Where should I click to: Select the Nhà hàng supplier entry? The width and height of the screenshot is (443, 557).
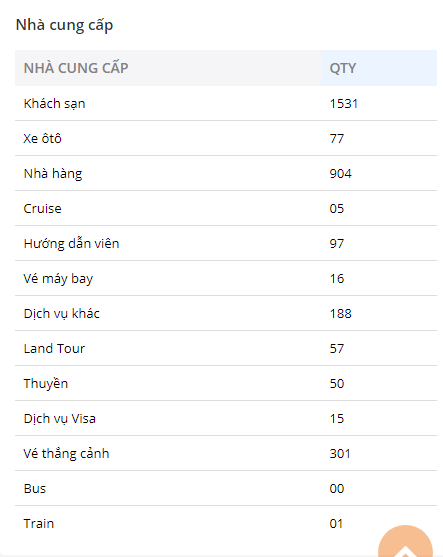(x=226, y=173)
